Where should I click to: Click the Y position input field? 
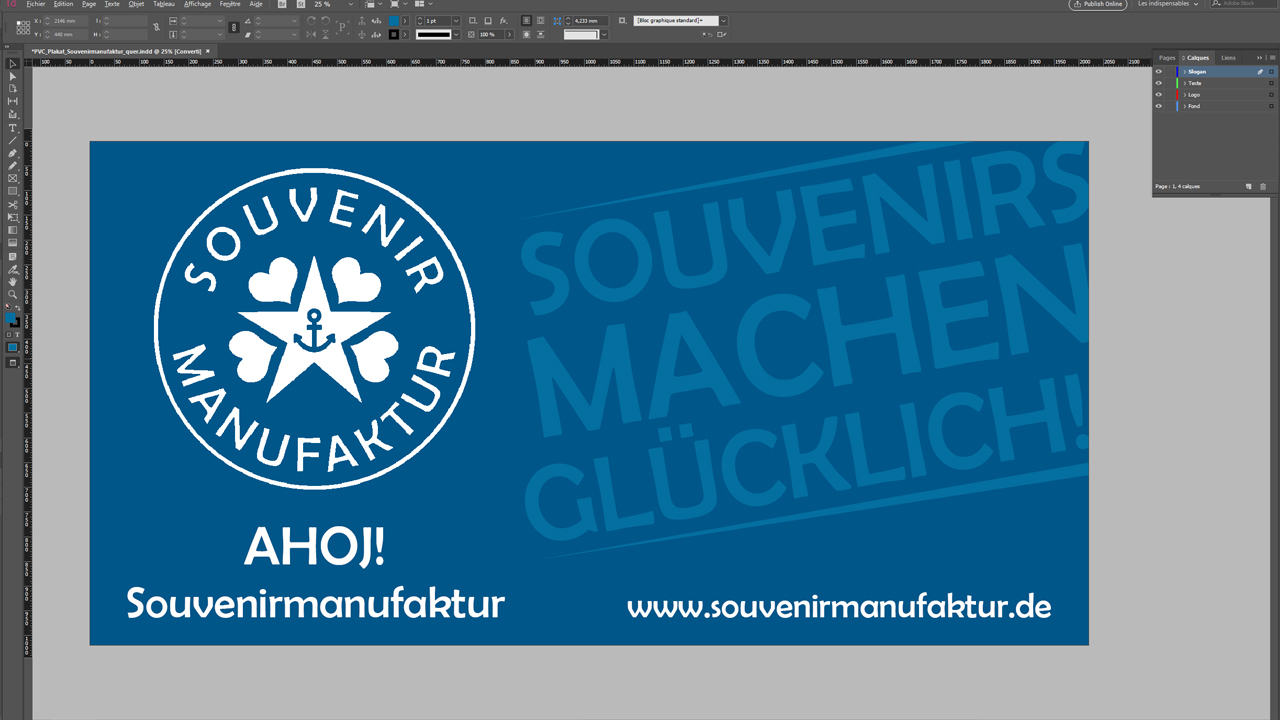(68, 35)
